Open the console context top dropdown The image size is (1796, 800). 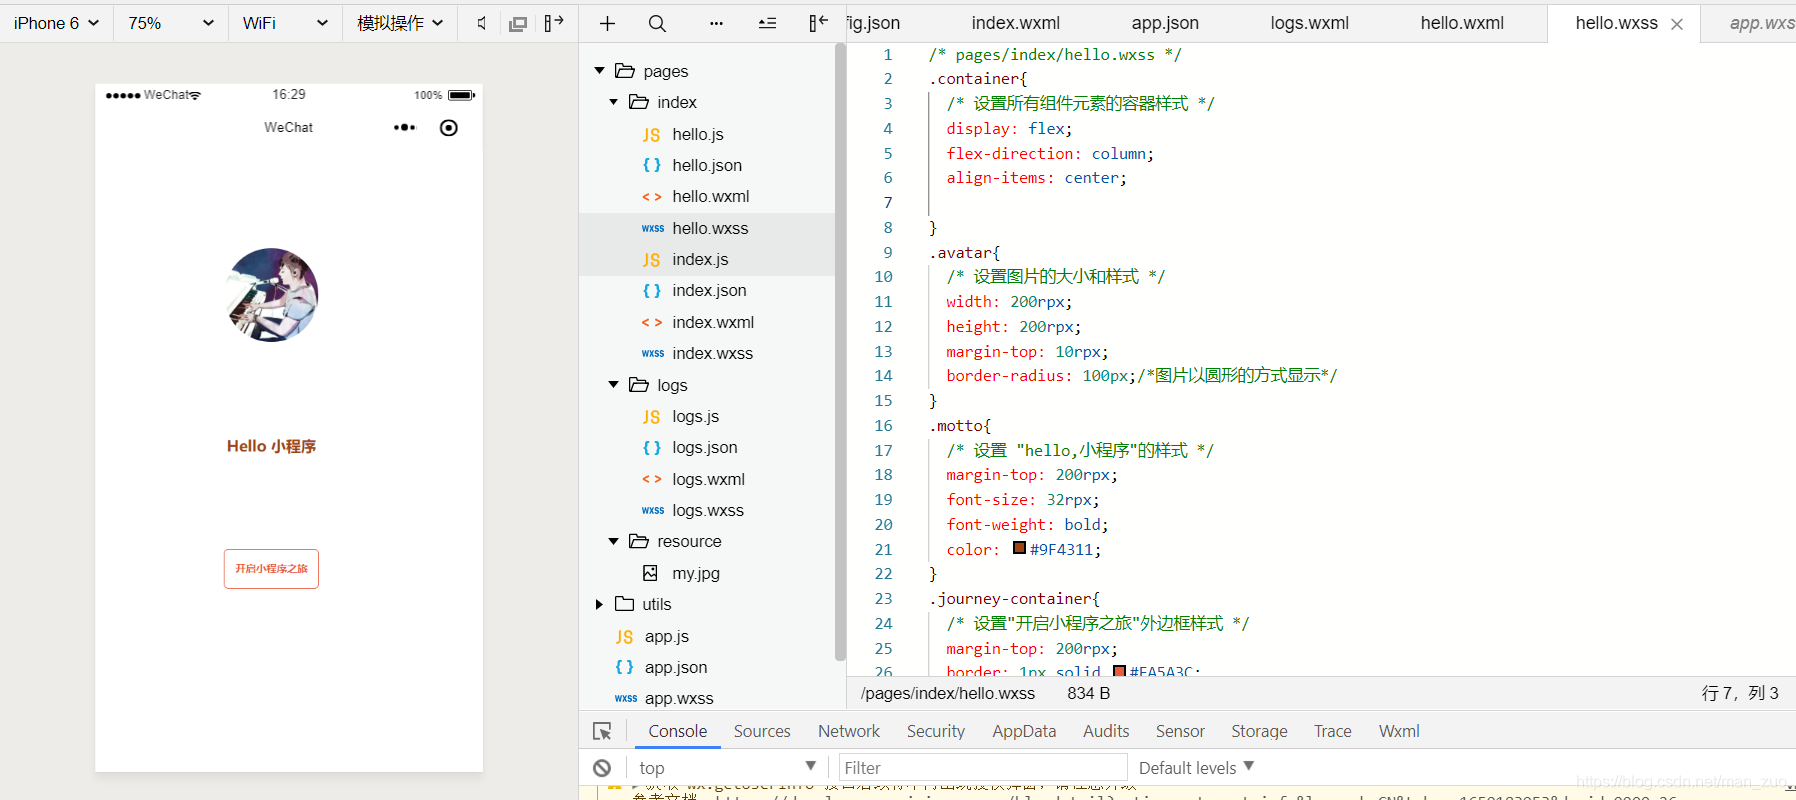(727, 768)
